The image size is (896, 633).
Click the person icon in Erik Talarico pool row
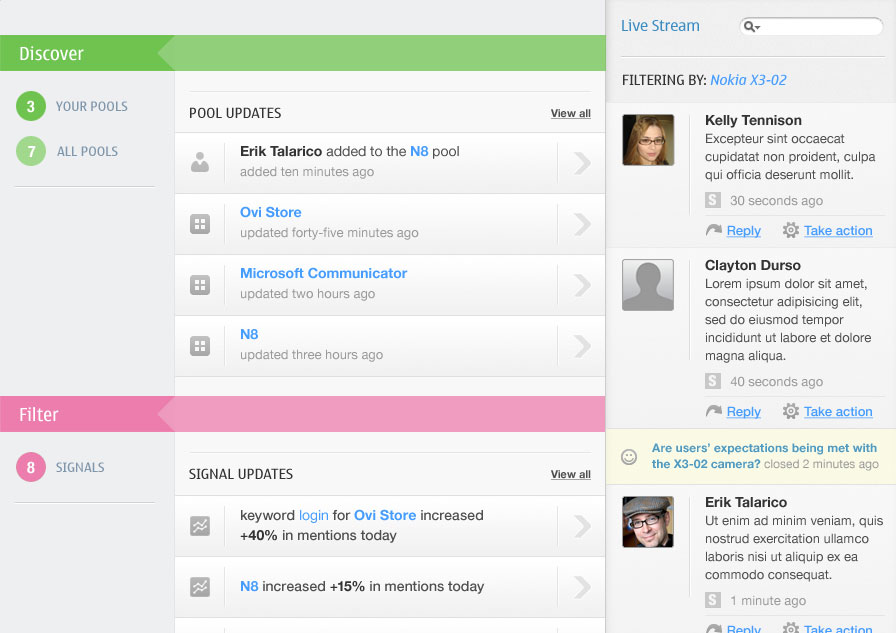200,162
